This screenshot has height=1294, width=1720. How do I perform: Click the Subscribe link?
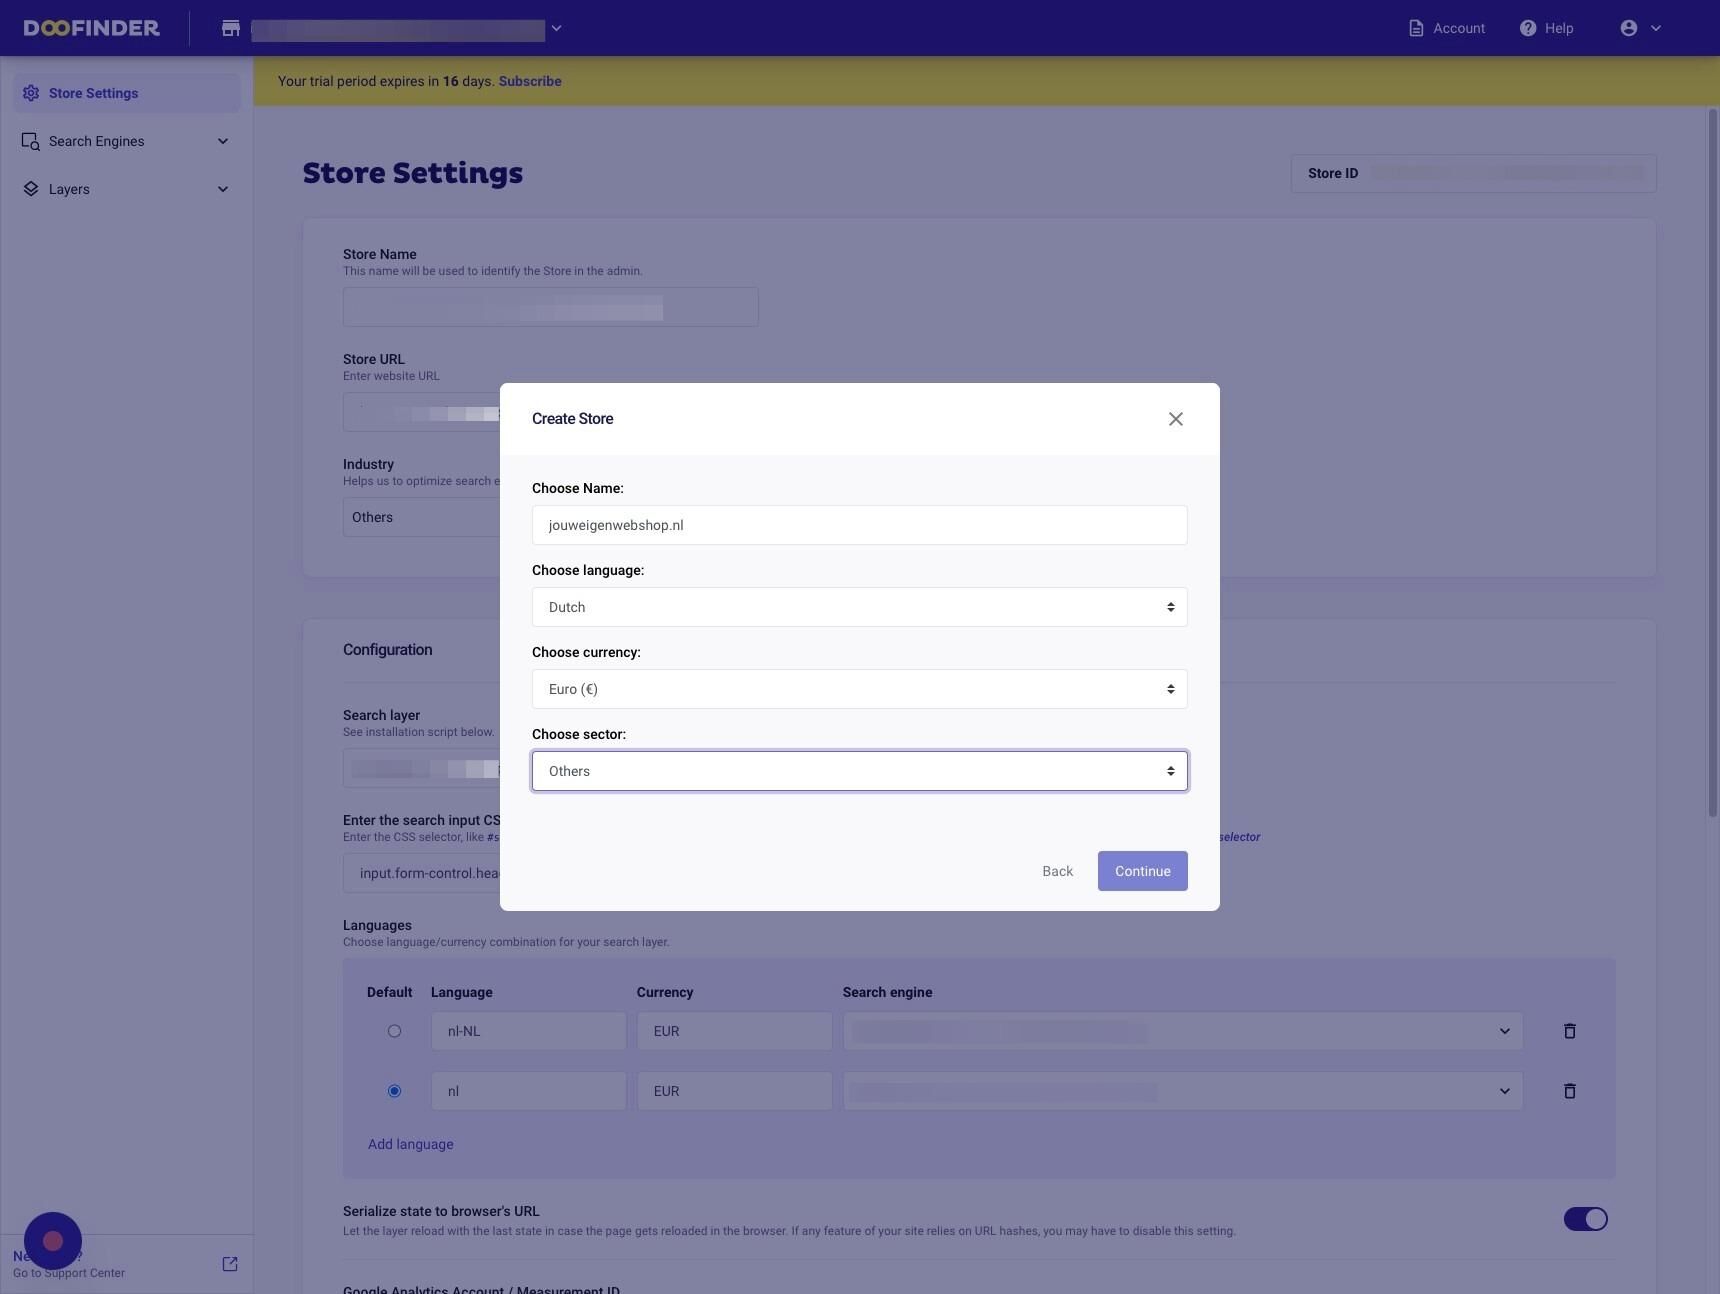pyautogui.click(x=530, y=81)
